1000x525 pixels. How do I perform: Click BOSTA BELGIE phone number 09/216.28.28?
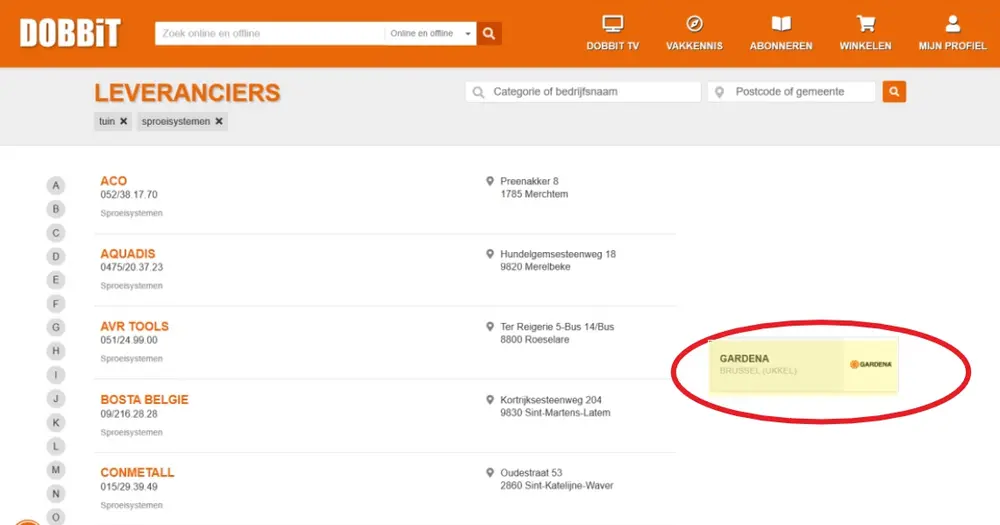click(129, 414)
